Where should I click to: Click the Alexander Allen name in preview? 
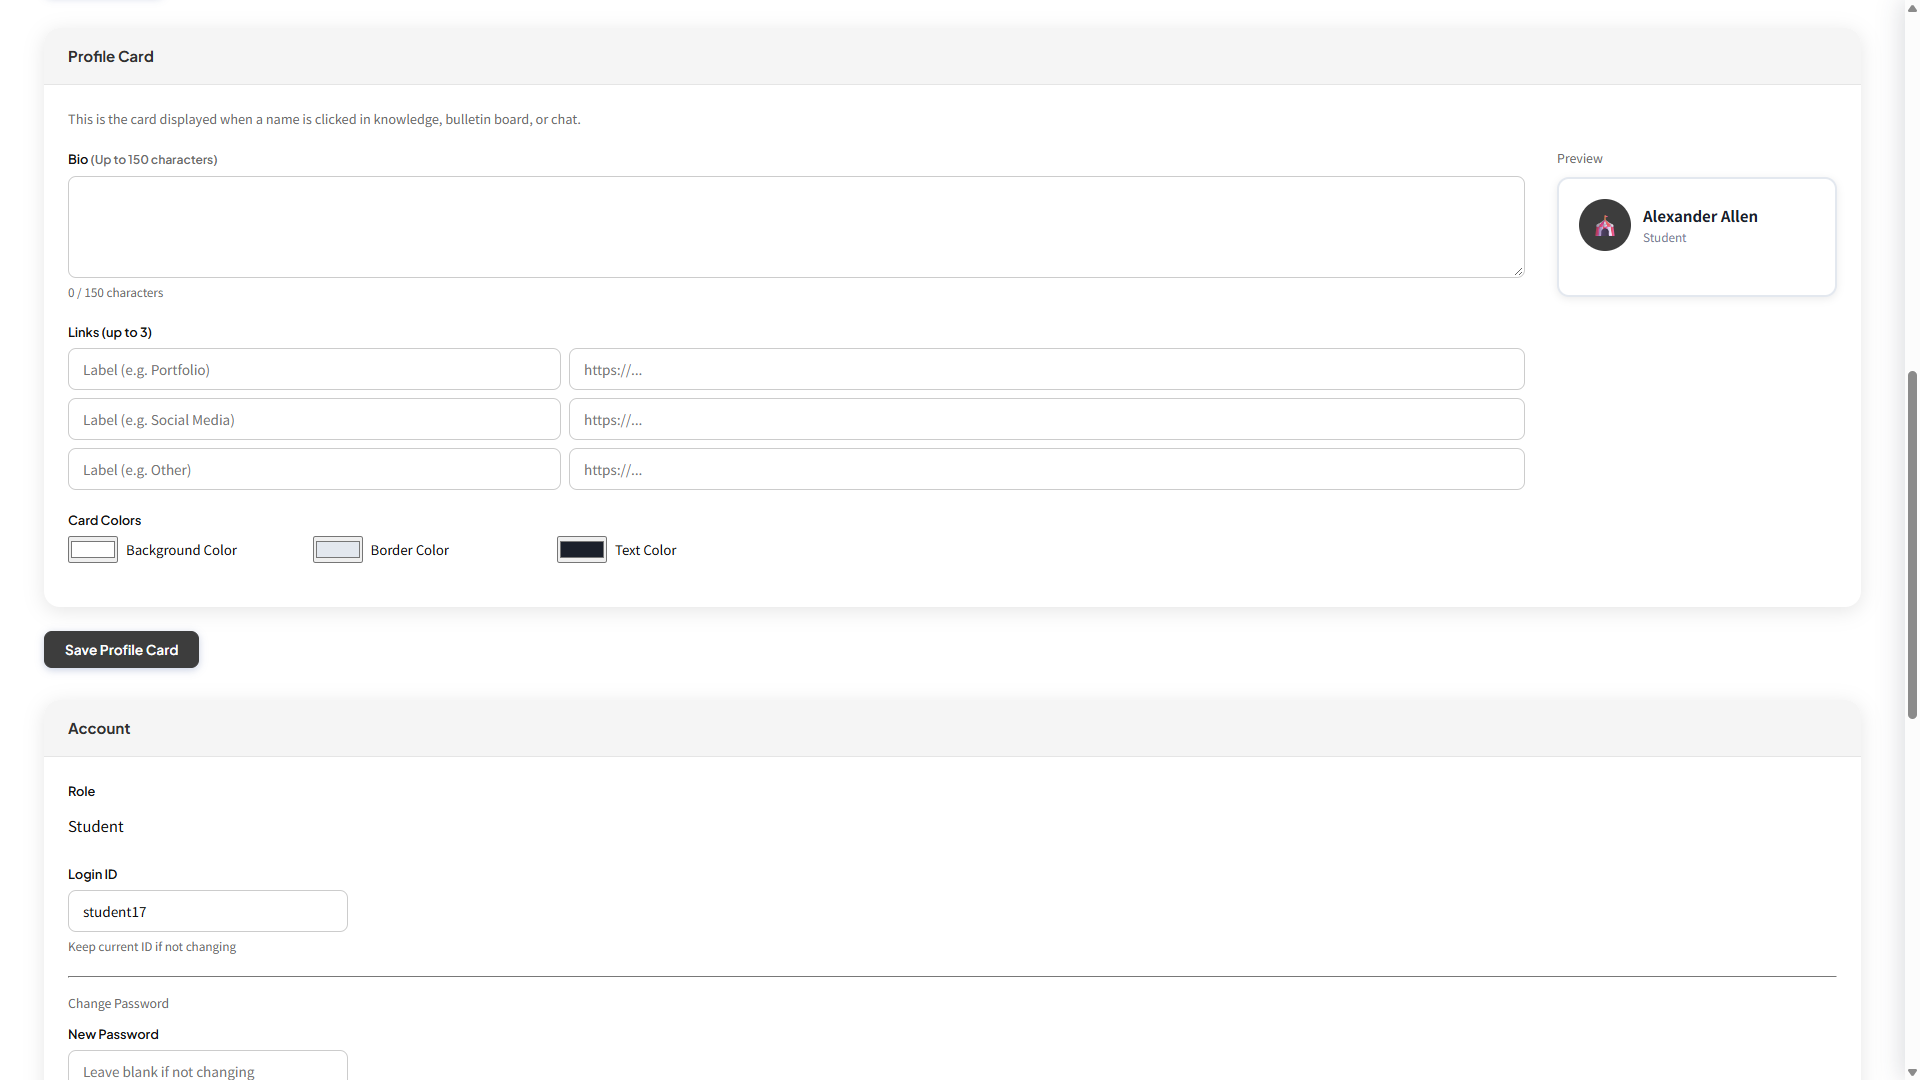point(1700,216)
